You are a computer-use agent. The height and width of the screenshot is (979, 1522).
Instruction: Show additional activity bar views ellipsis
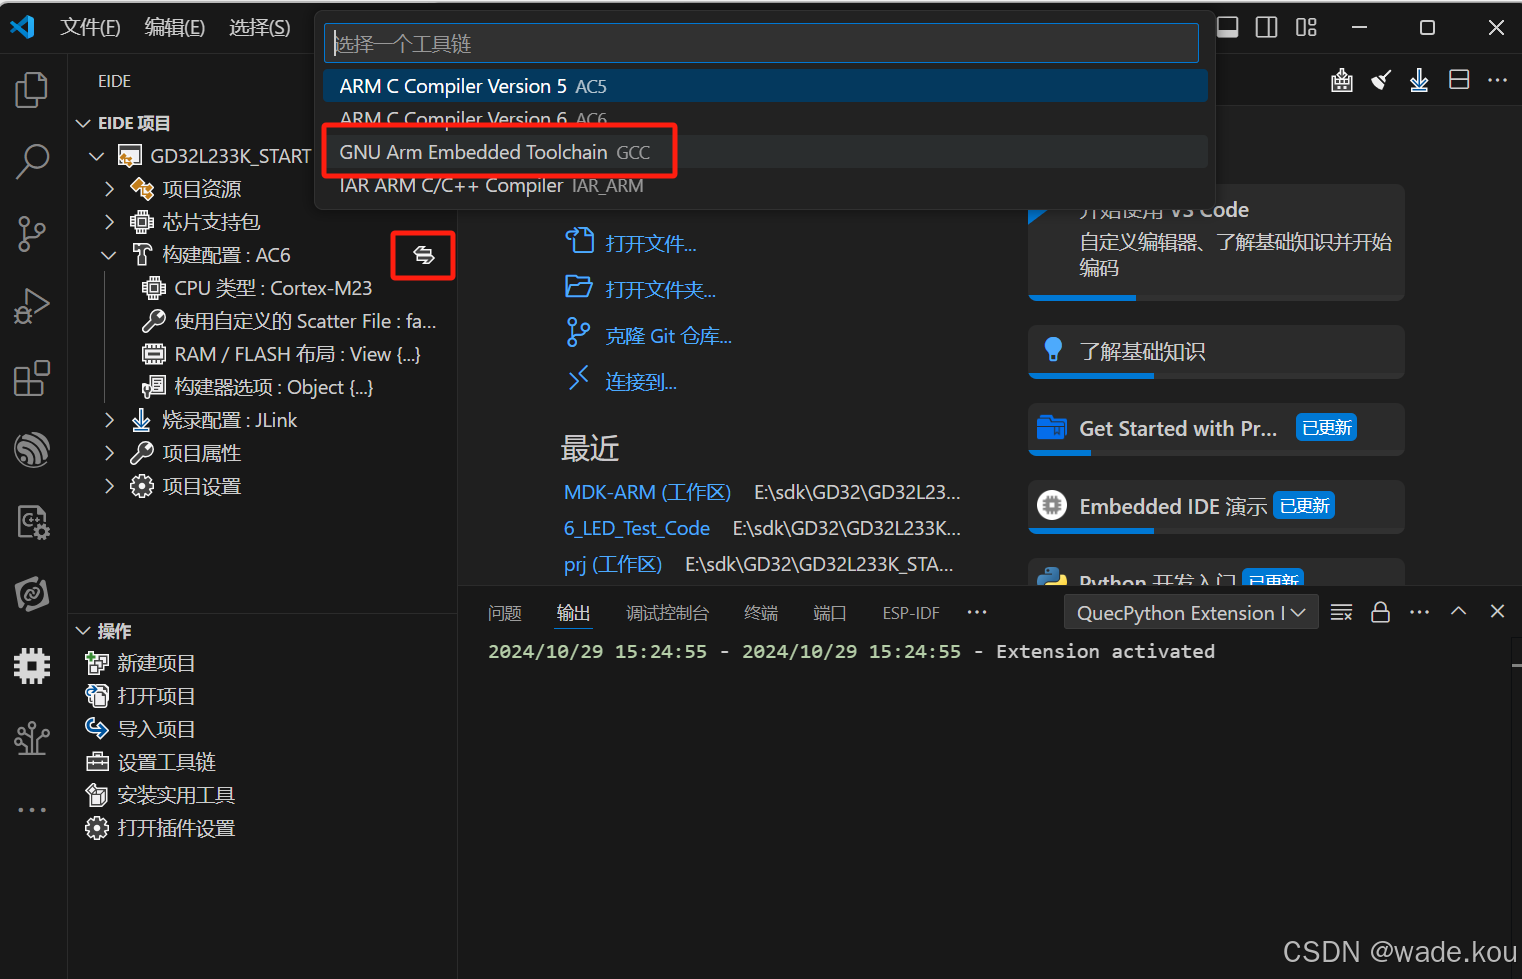(32, 810)
